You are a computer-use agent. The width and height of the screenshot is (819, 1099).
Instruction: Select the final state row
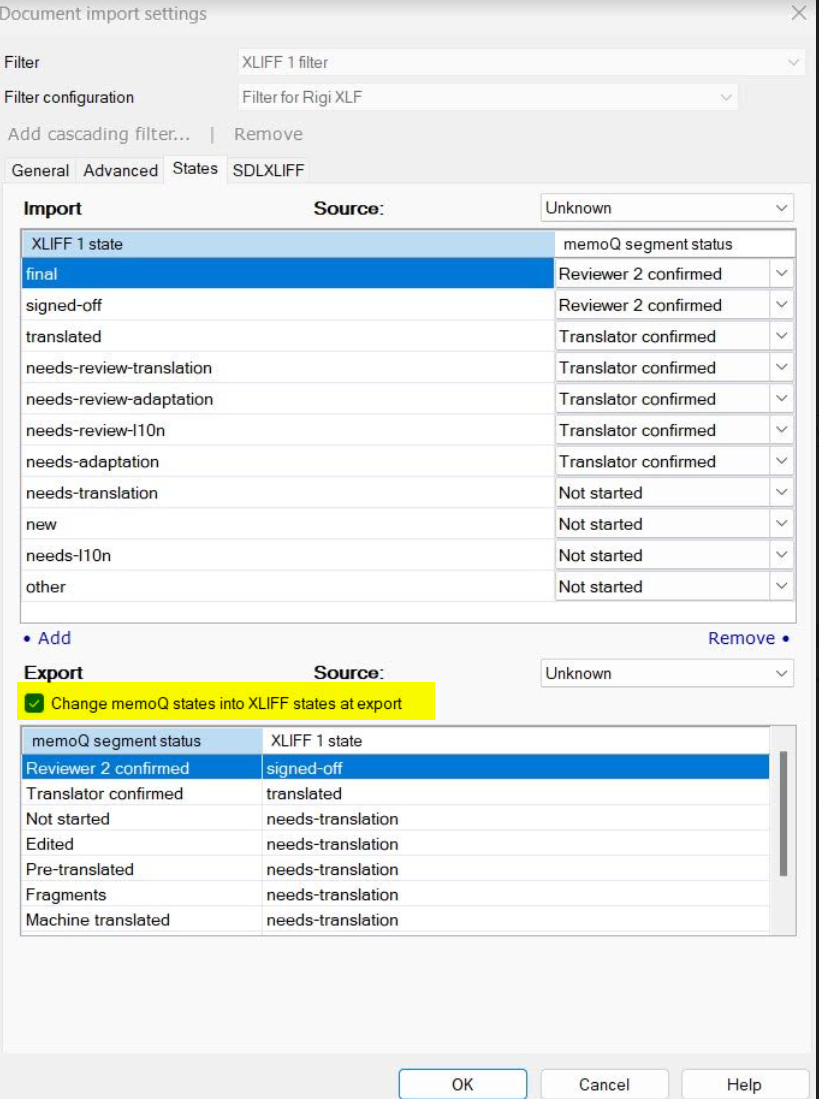coord(288,274)
